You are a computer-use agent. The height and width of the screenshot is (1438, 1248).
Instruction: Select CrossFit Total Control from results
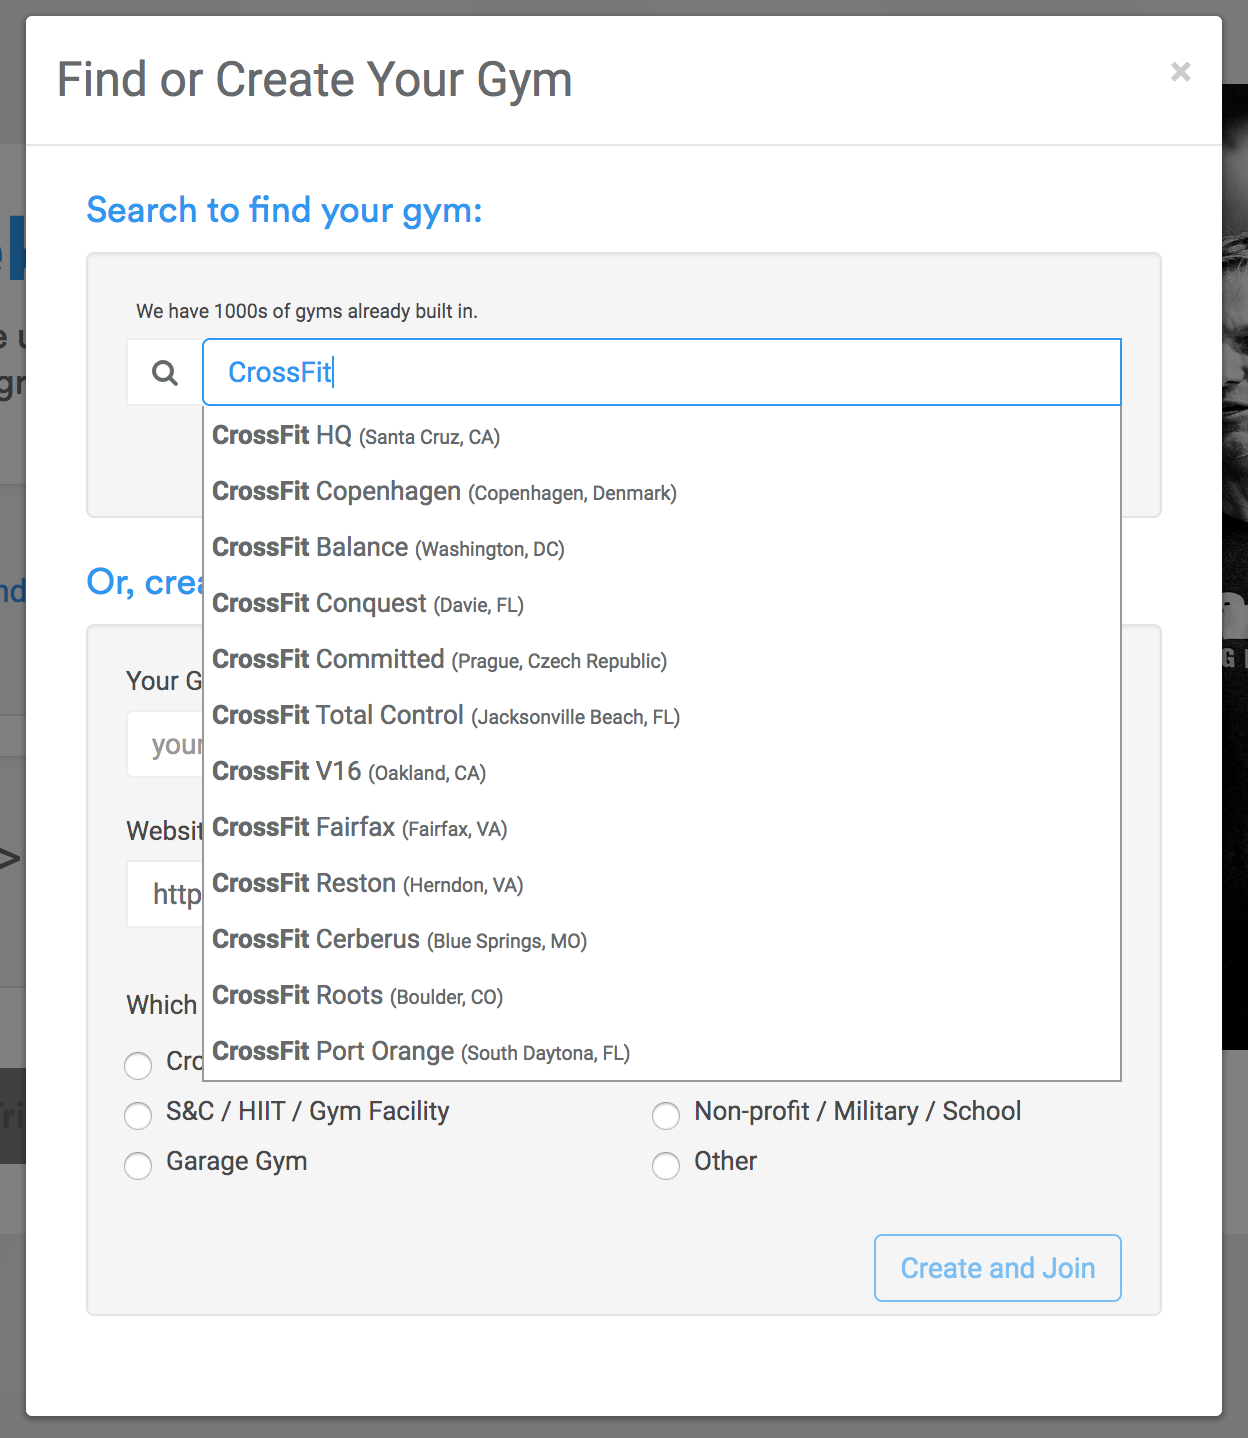pos(445,716)
